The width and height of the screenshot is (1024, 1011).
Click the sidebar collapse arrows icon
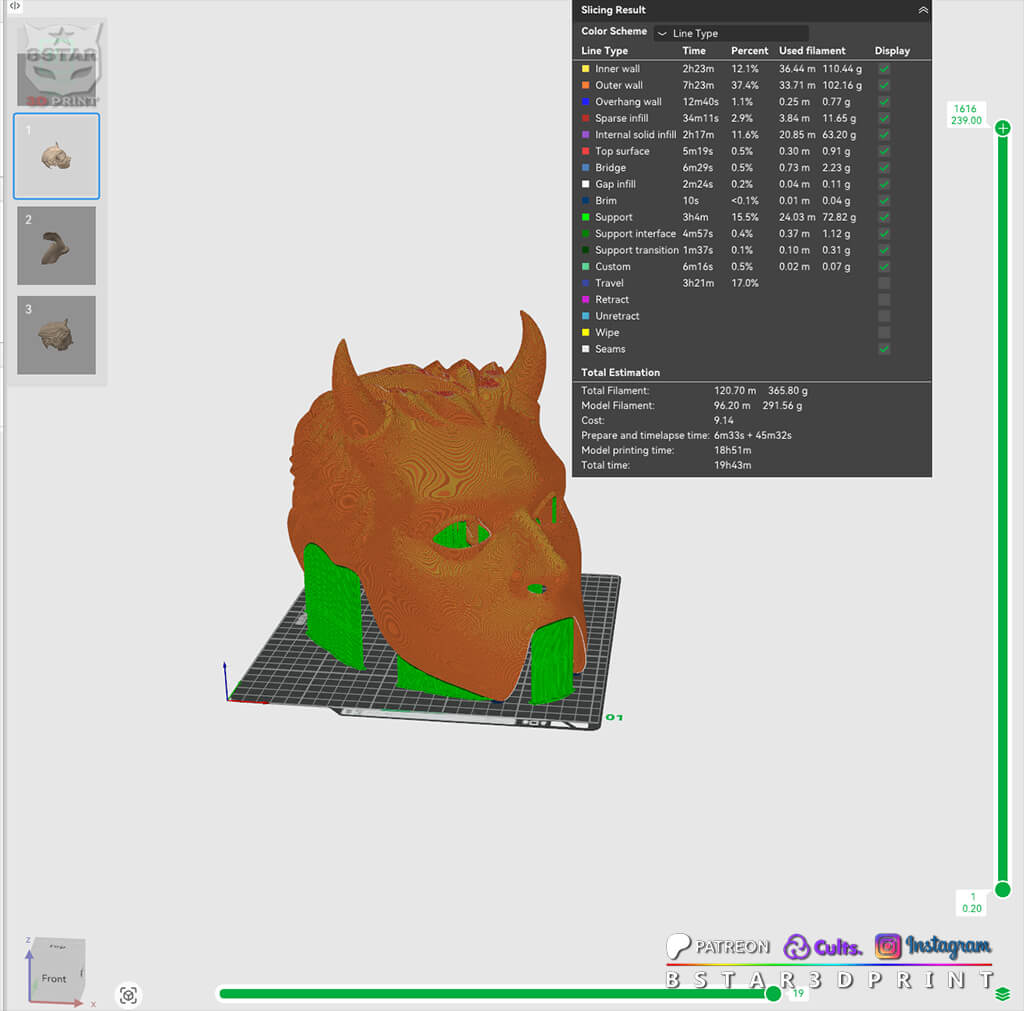pos(14,6)
